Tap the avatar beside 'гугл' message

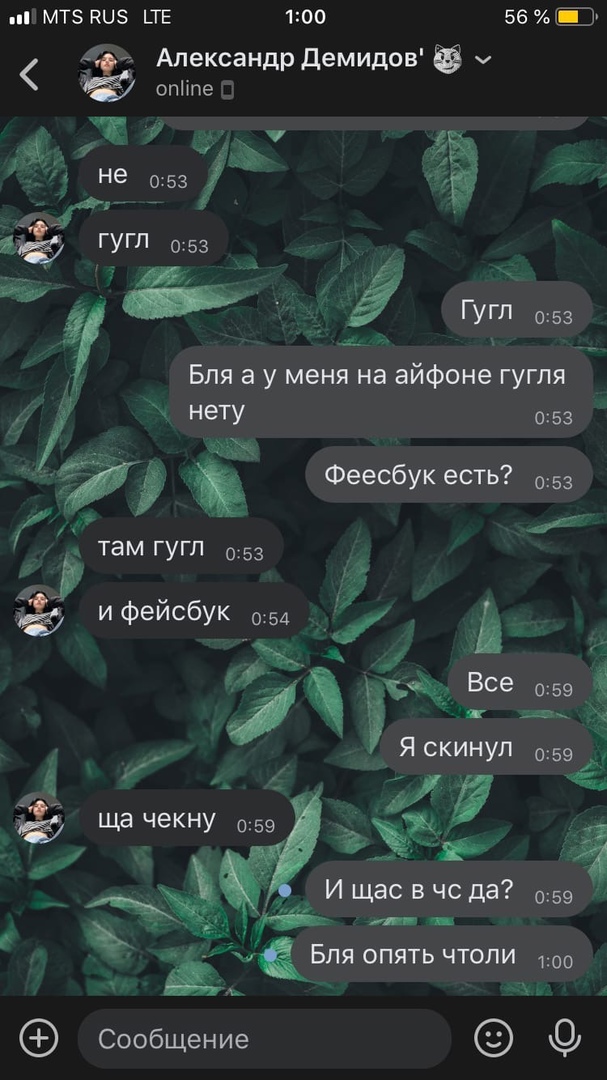(x=39, y=238)
